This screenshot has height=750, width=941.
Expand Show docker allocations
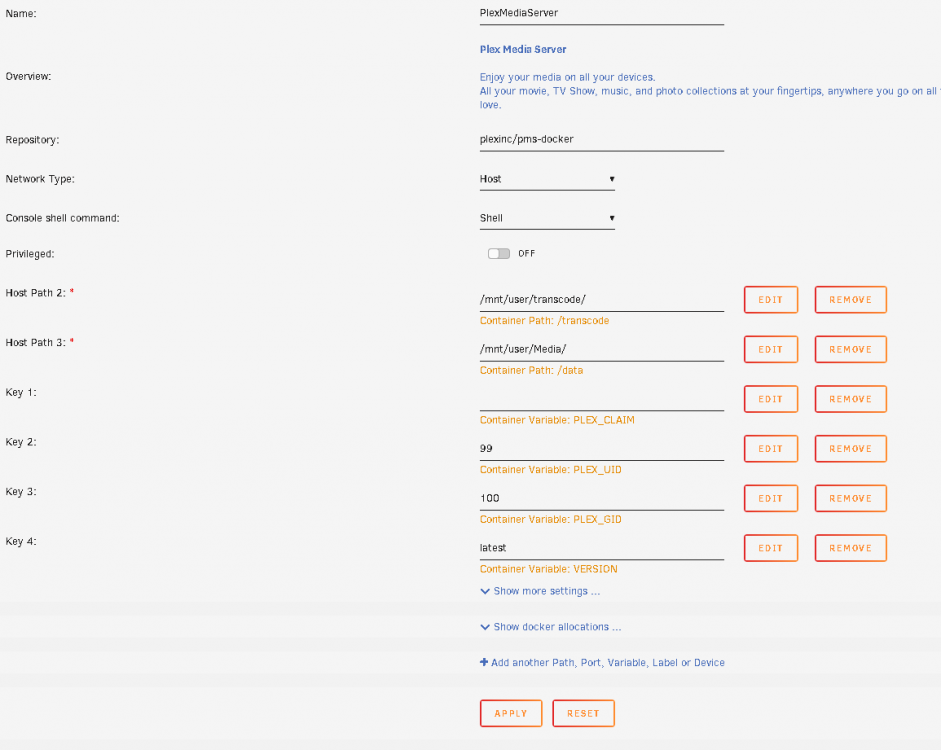click(551, 626)
